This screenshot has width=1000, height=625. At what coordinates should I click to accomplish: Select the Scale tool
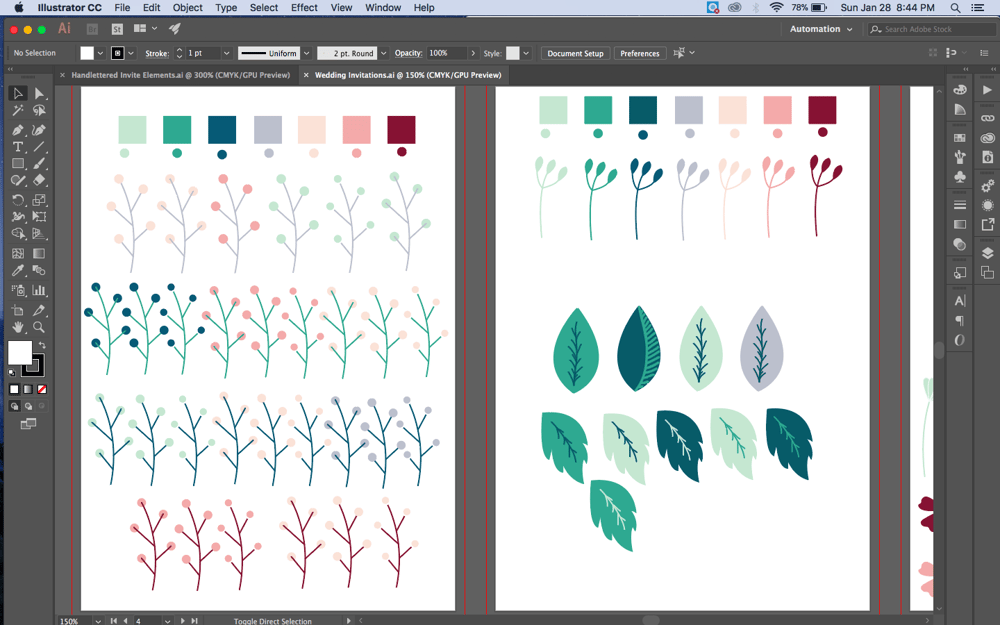(39, 200)
